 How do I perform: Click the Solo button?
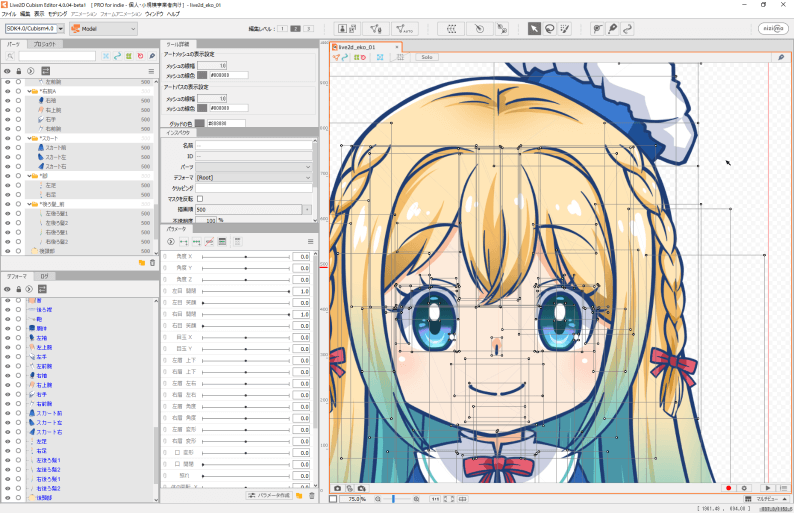[427, 57]
